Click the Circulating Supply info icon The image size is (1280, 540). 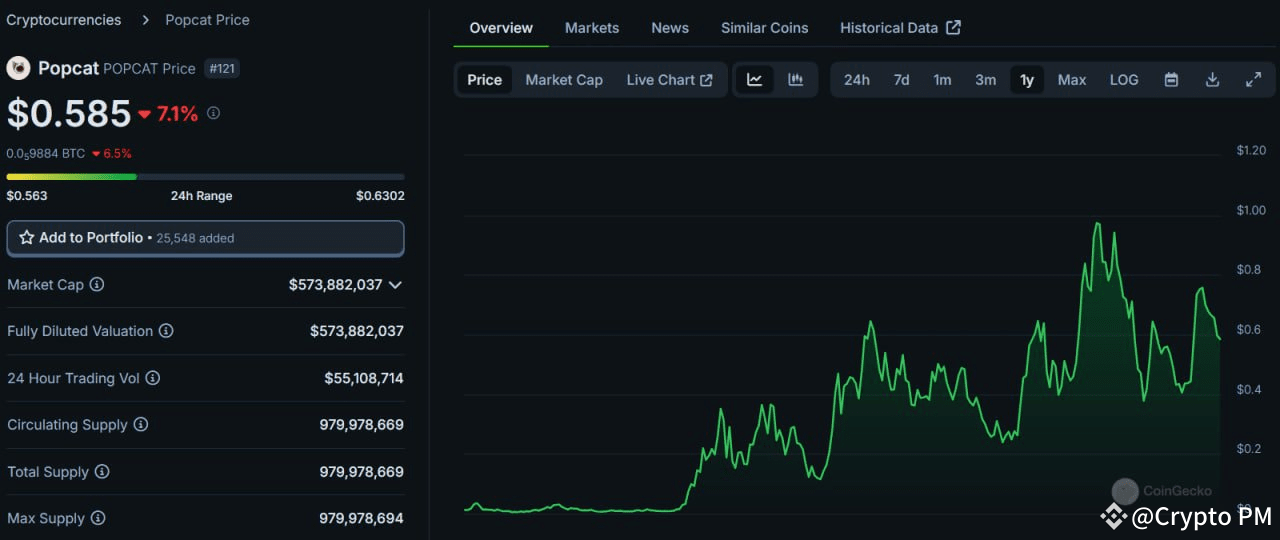click(141, 425)
